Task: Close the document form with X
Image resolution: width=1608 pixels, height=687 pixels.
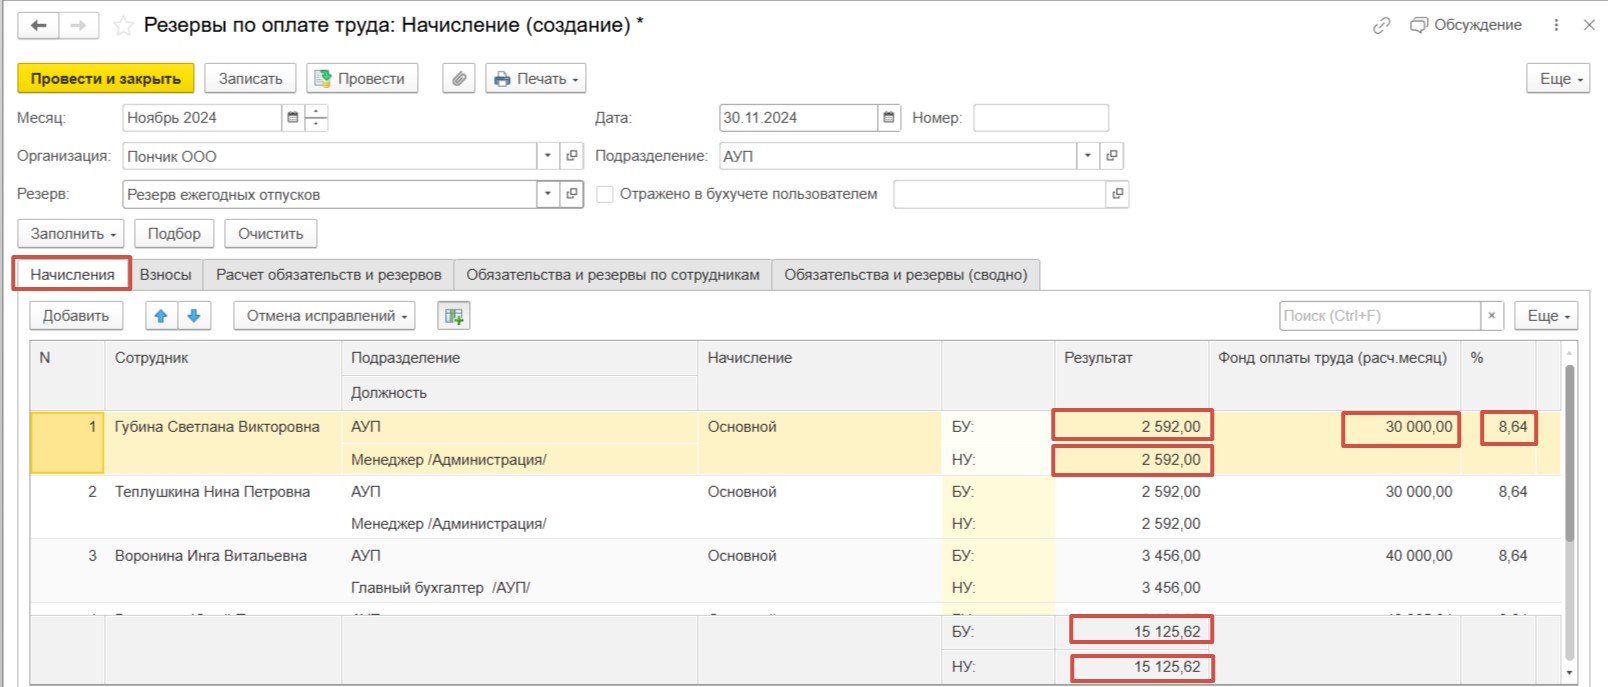Action: coord(1589,25)
